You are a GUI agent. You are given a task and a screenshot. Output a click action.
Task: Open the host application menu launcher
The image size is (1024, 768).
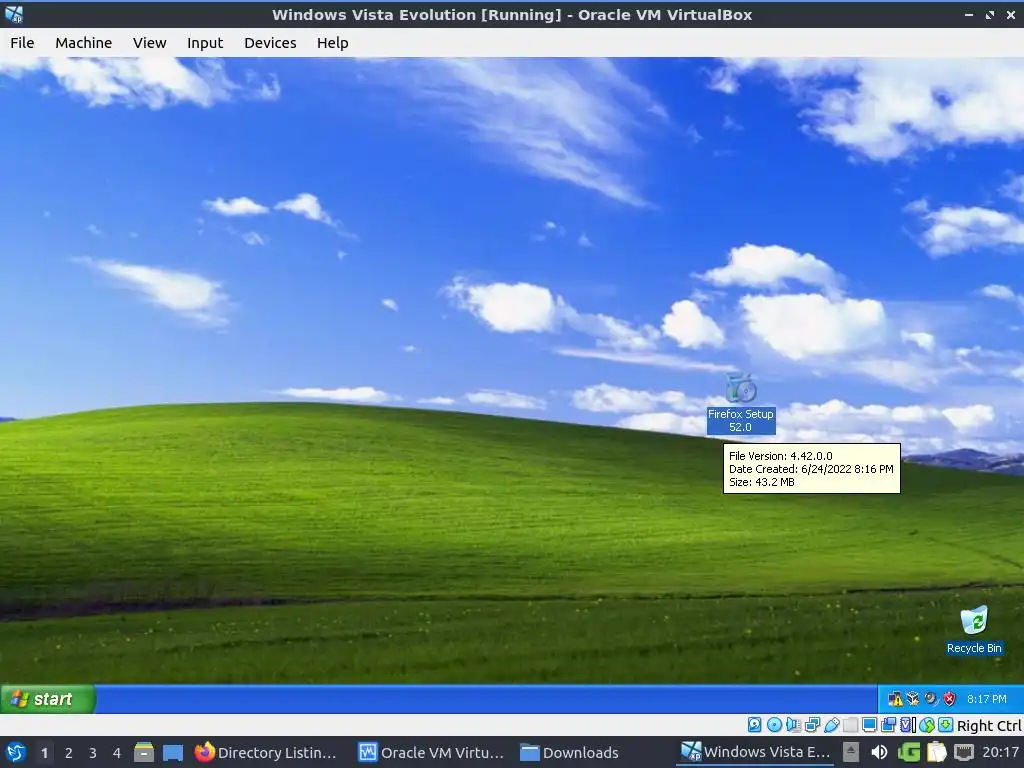click(16, 752)
